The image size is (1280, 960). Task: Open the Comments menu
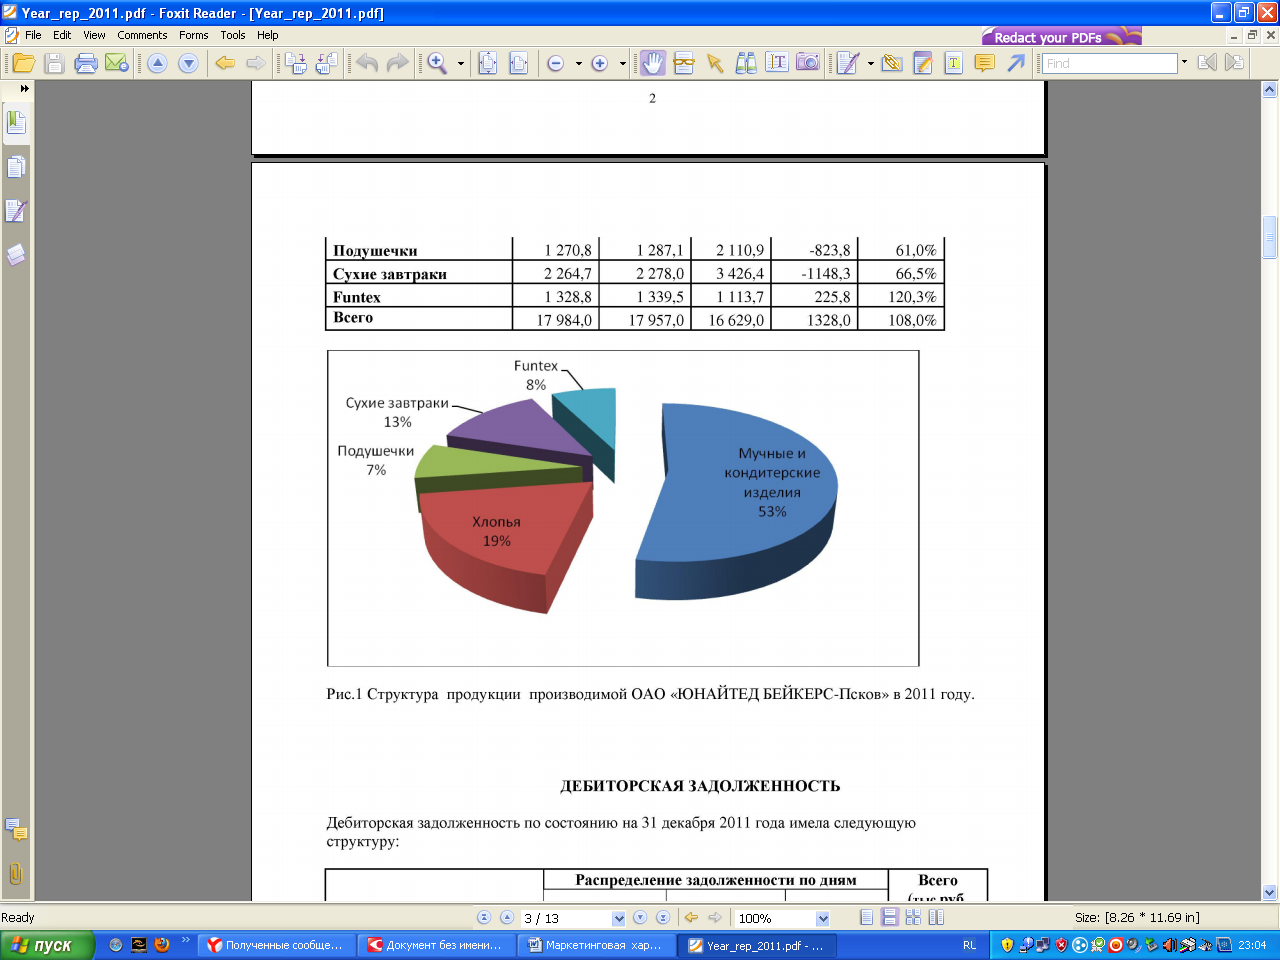(142, 35)
